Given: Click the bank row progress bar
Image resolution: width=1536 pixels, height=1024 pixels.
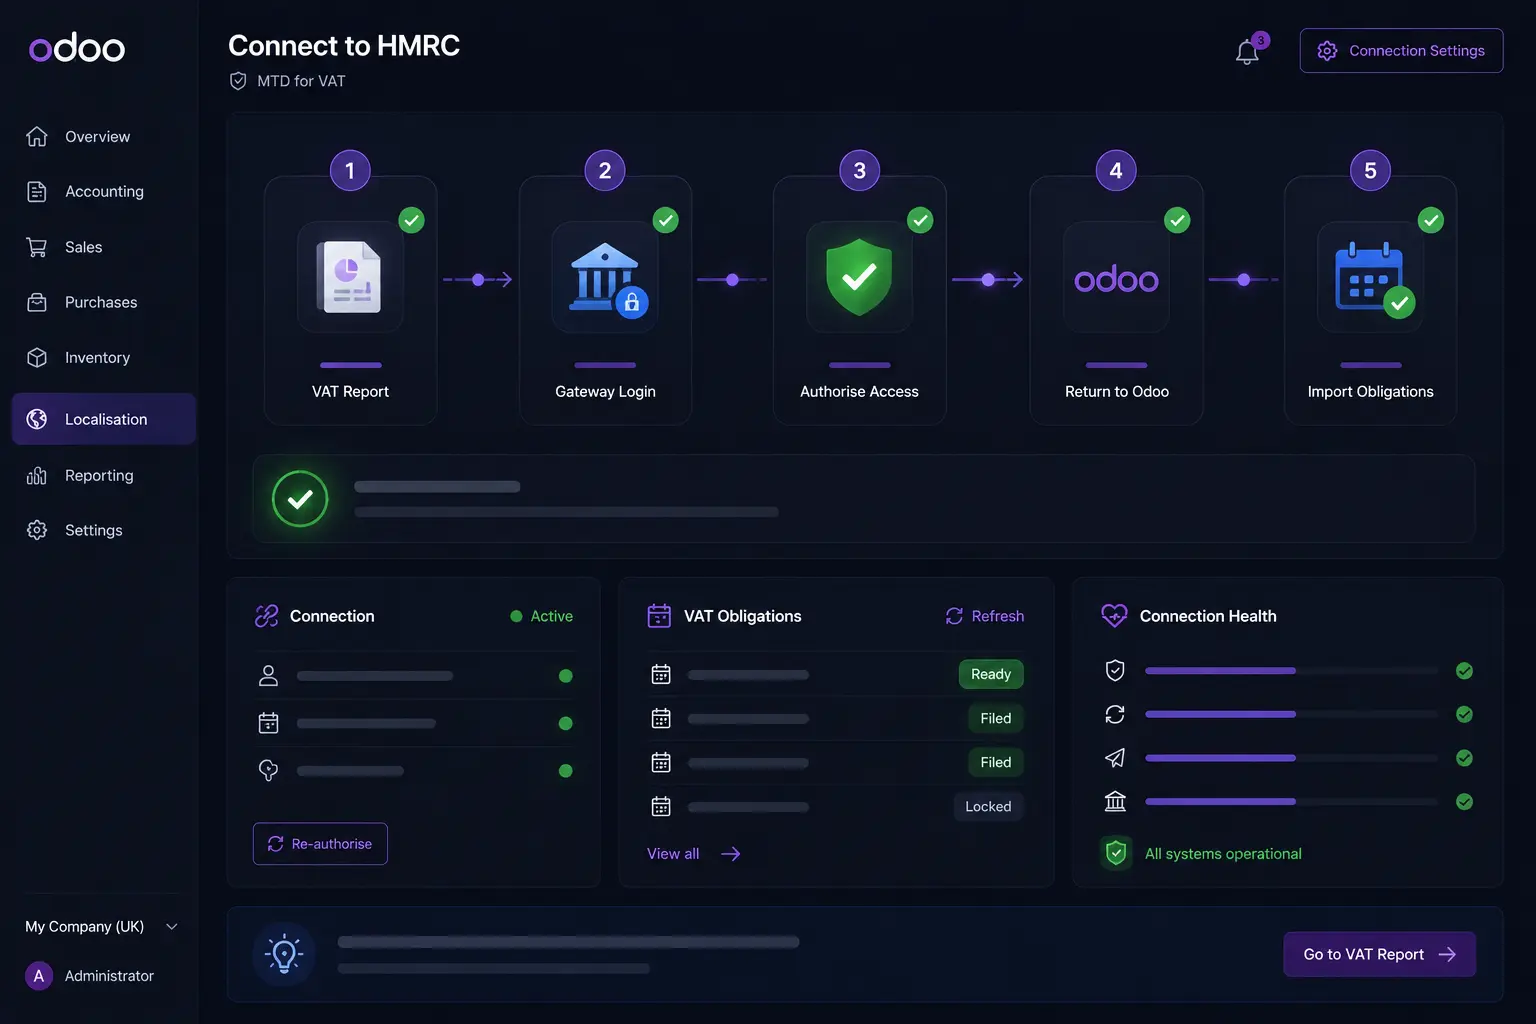Looking at the screenshot, I should coord(1292,801).
